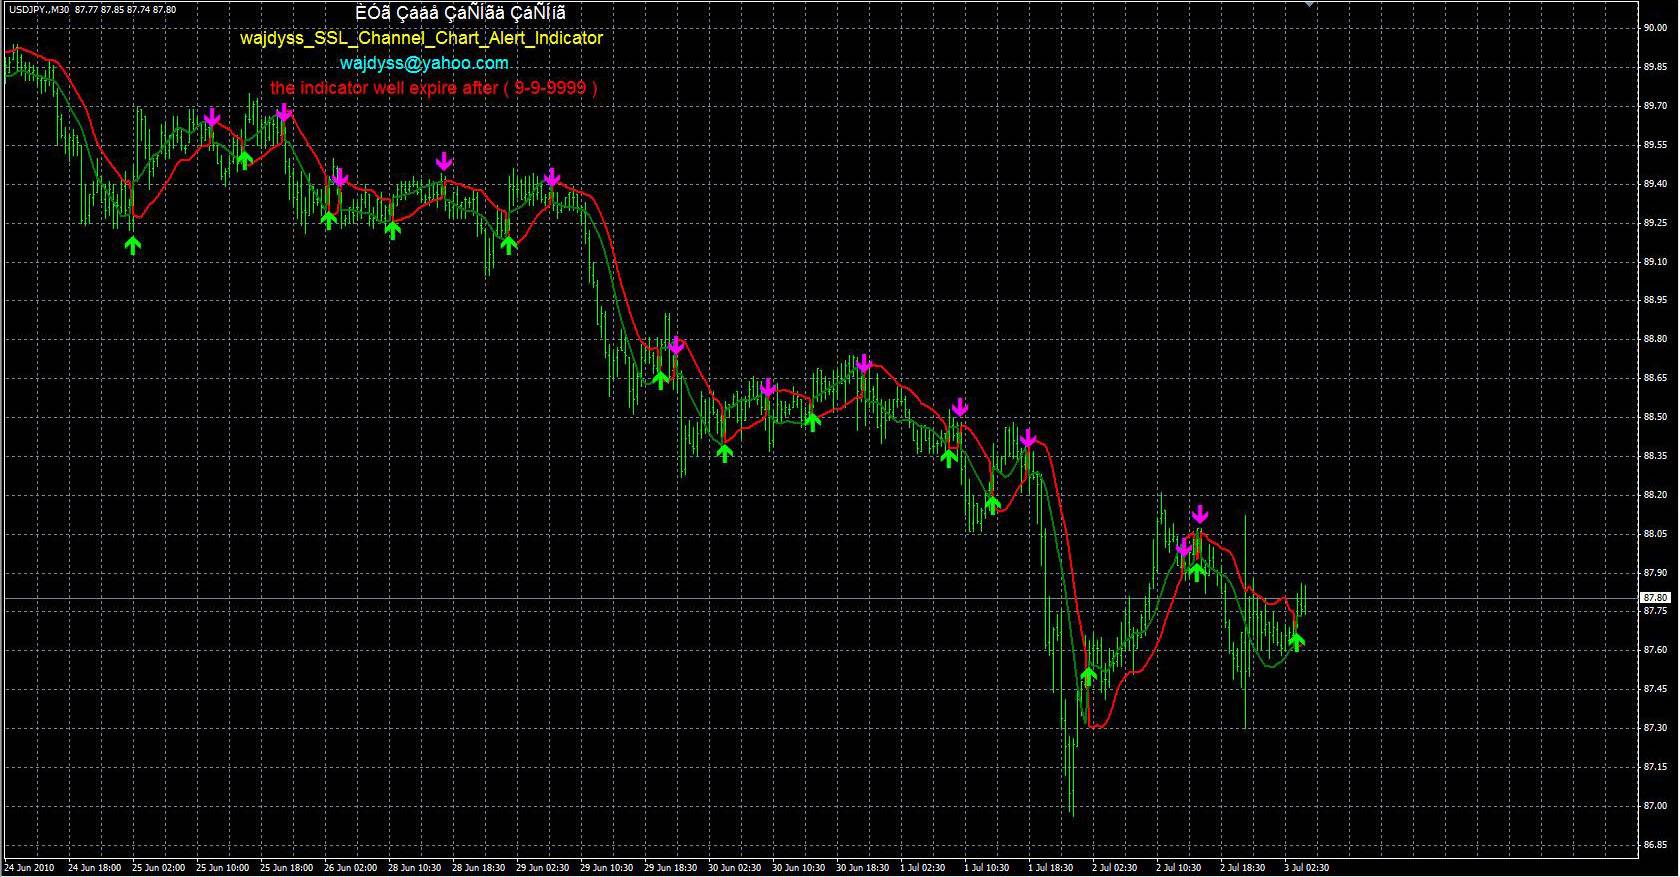Click the 87.60 price scale label
This screenshot has width=1680, height=877.
1654,650
